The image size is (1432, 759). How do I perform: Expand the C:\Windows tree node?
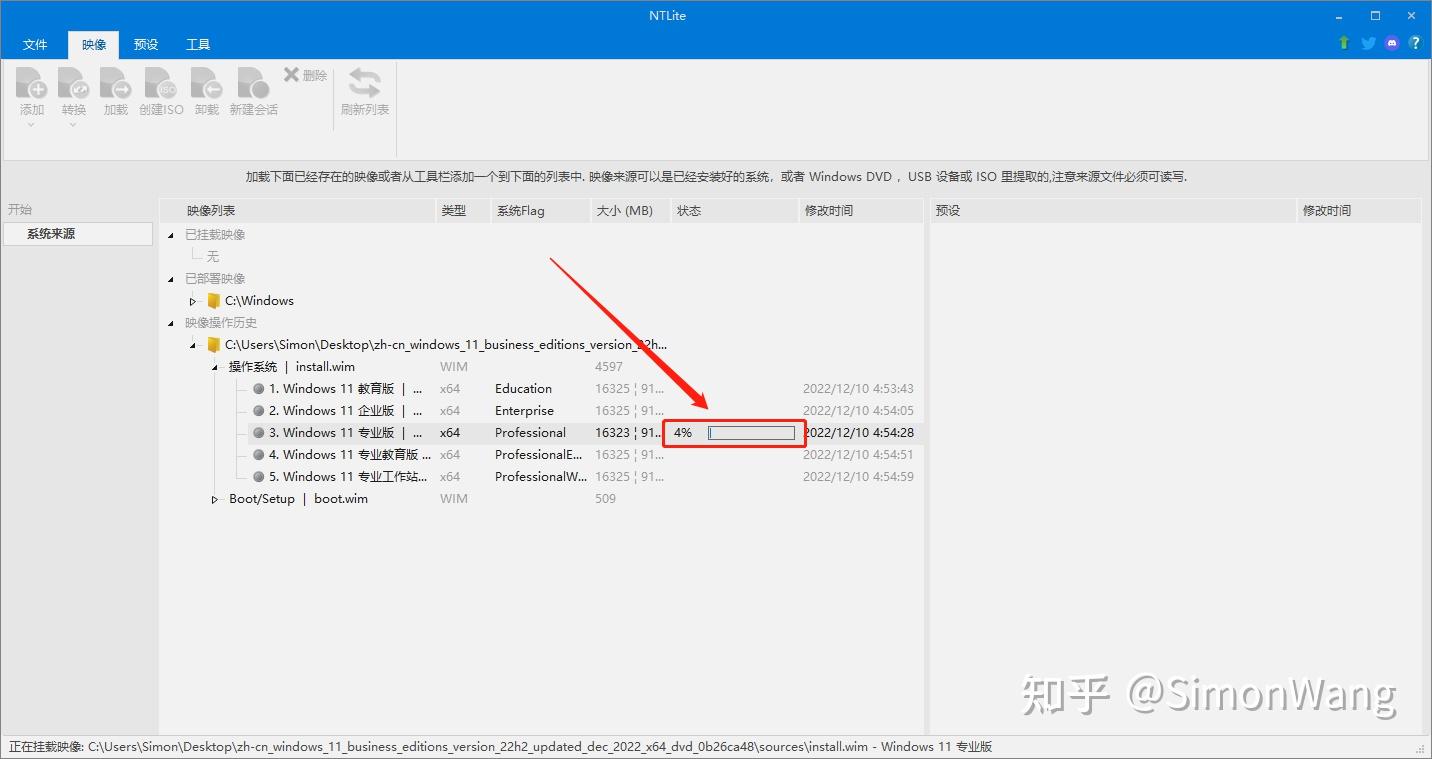(x=192, y=300)
